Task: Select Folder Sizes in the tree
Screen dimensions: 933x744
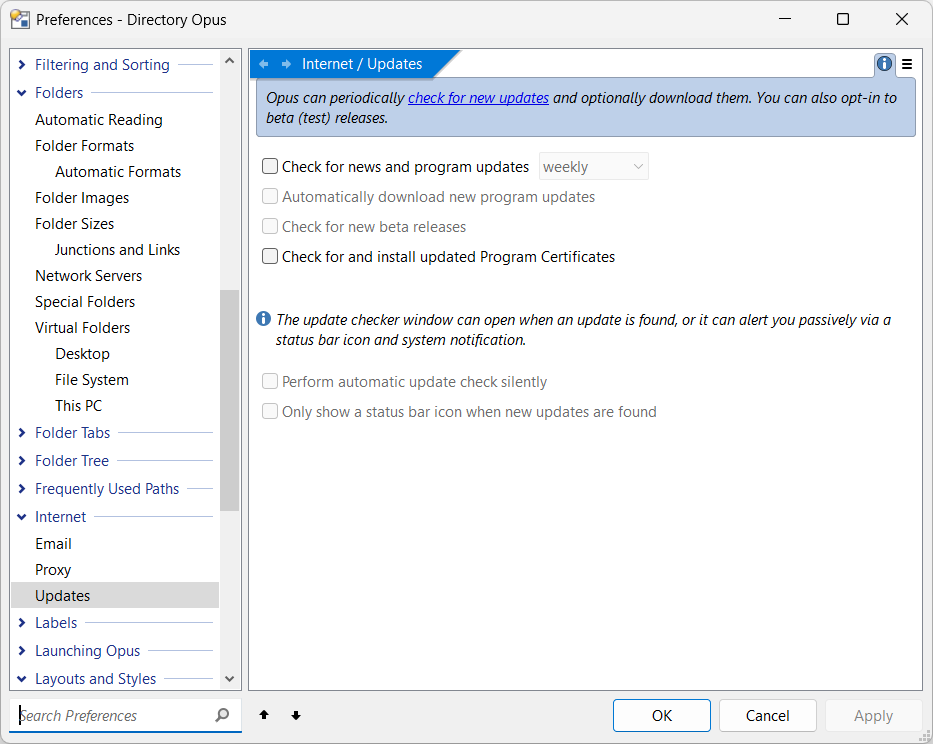Action: [74, 224]
